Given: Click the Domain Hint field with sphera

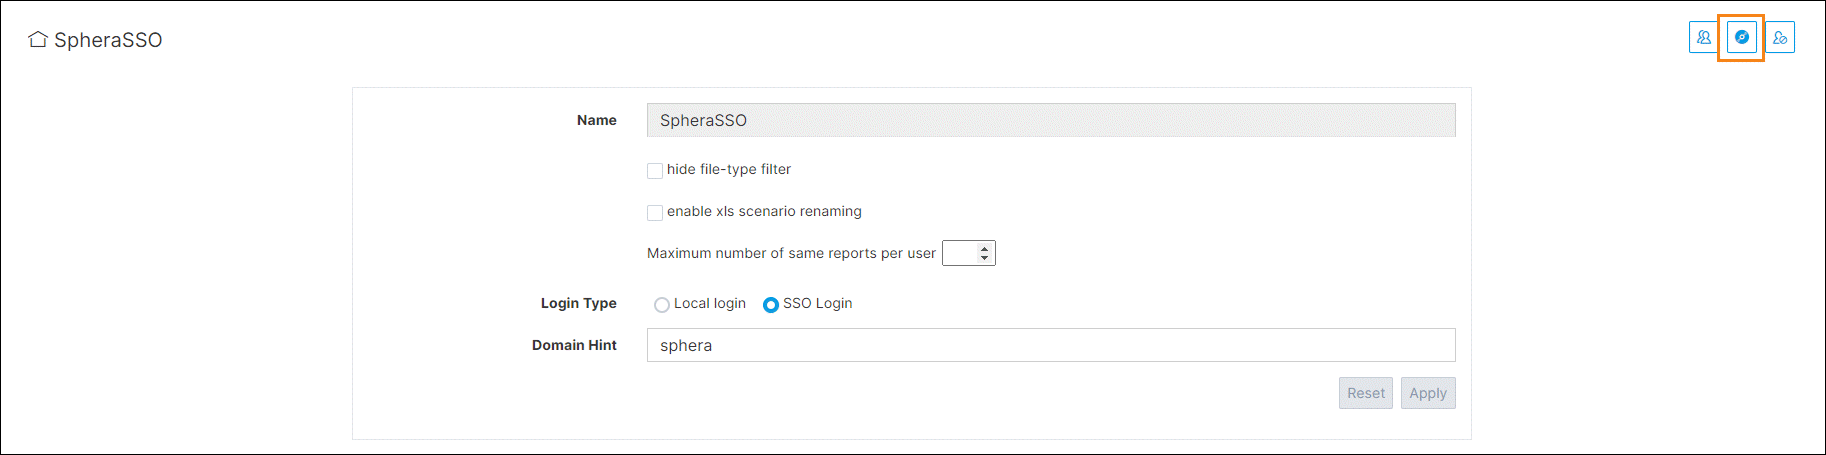Looking at the screenshot, I should coord(1051,345).
